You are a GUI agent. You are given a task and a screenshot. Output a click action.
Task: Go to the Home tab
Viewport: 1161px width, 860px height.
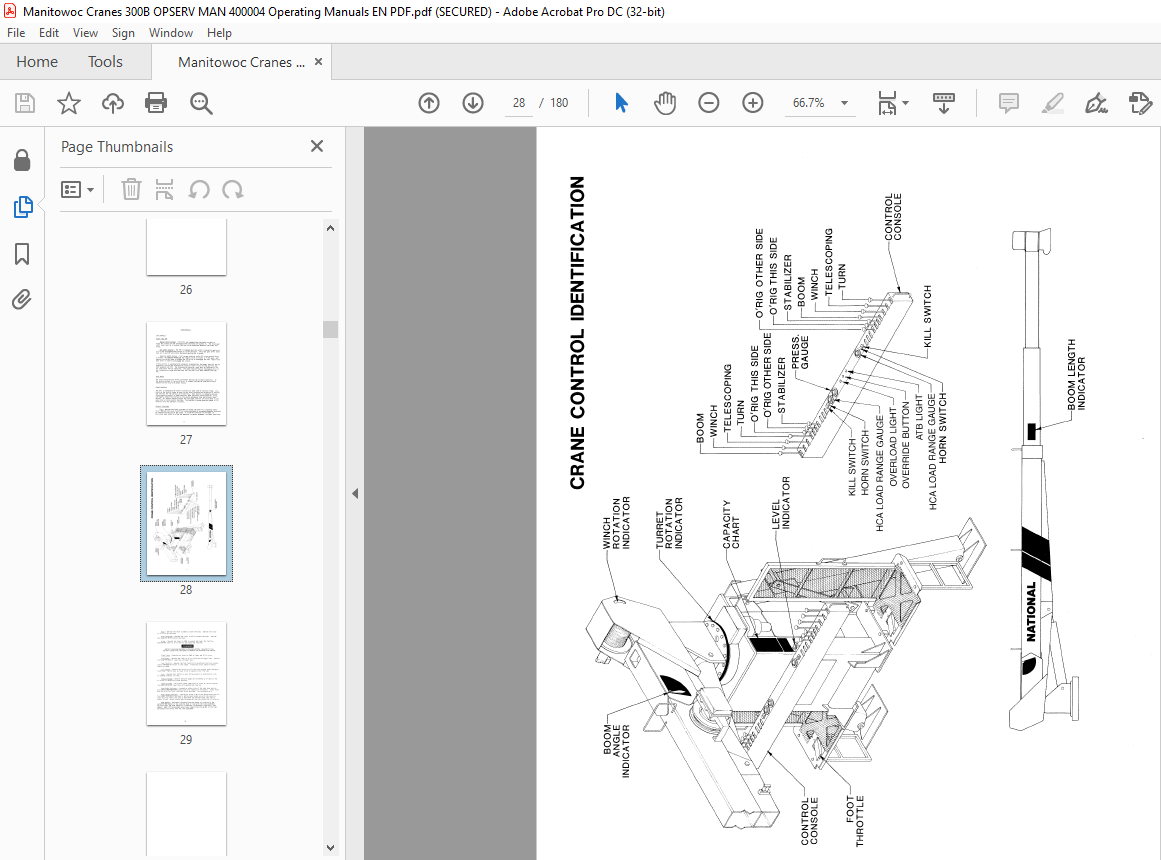37,61
